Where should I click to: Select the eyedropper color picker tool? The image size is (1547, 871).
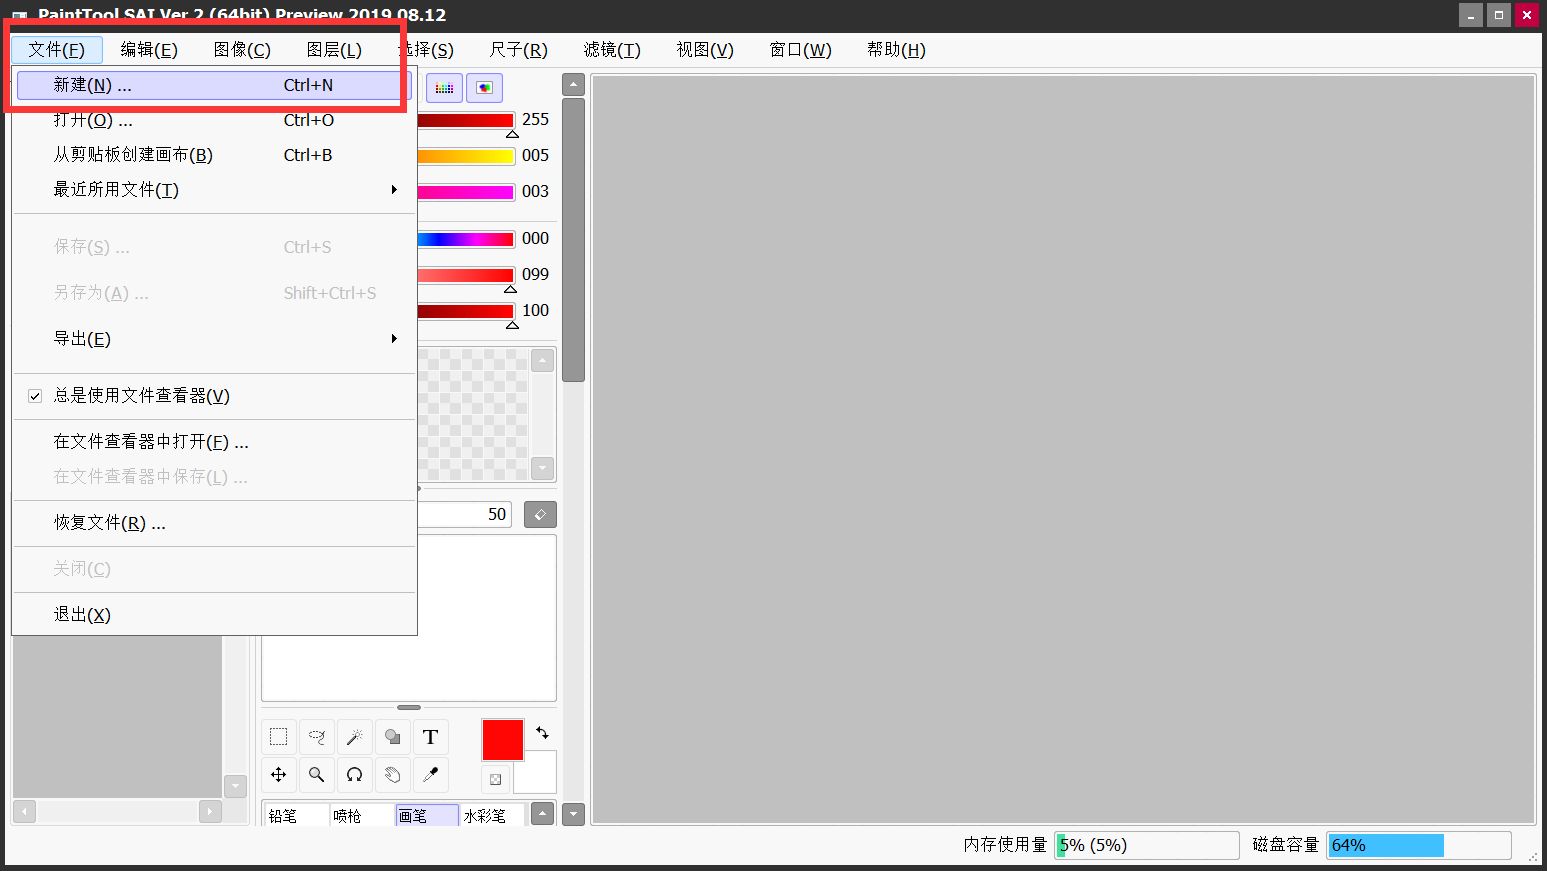click(x=431, y=775)
